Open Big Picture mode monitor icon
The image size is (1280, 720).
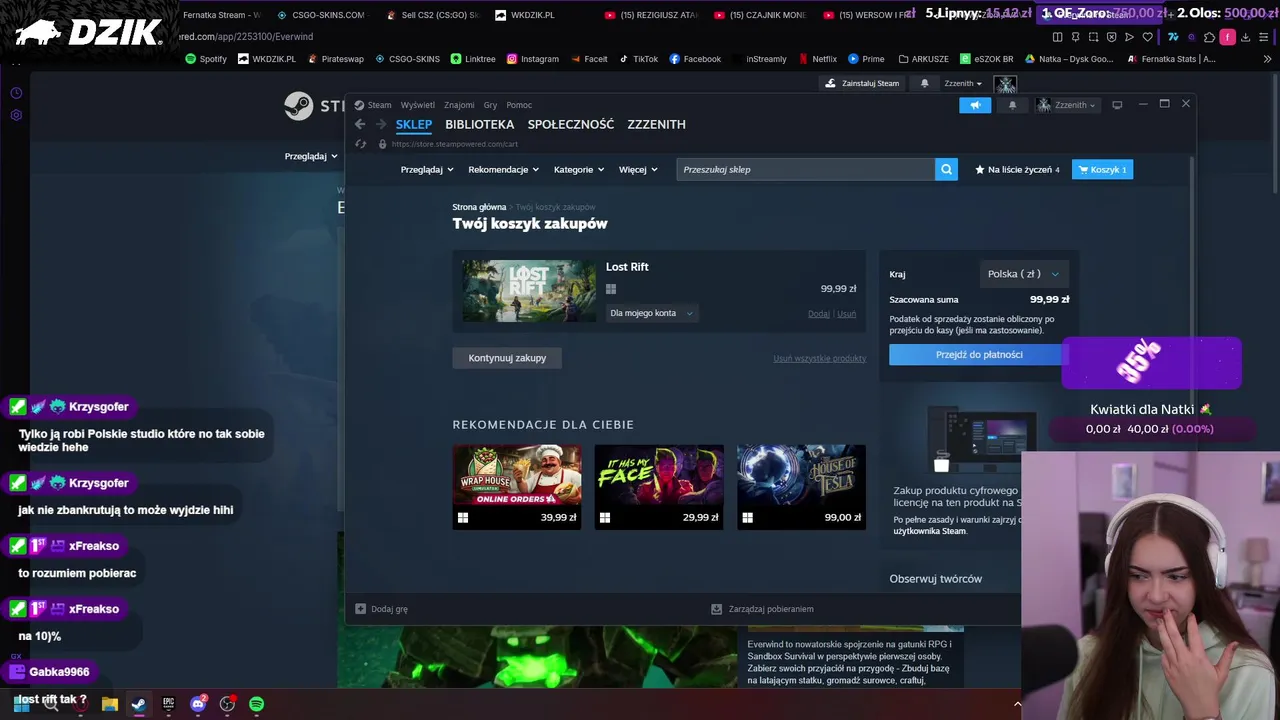pos(1117,104)
